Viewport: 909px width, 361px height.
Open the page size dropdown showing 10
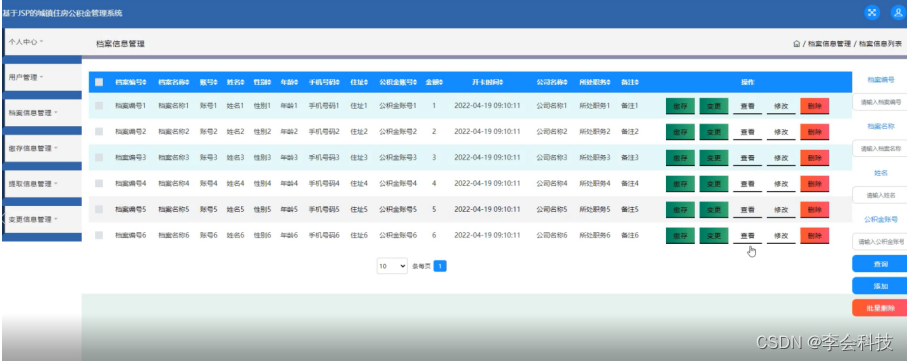pos(392,266)
